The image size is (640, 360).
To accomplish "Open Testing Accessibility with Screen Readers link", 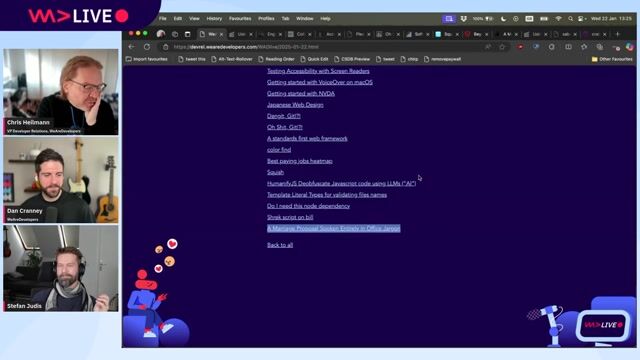I will tap(318, 71).
